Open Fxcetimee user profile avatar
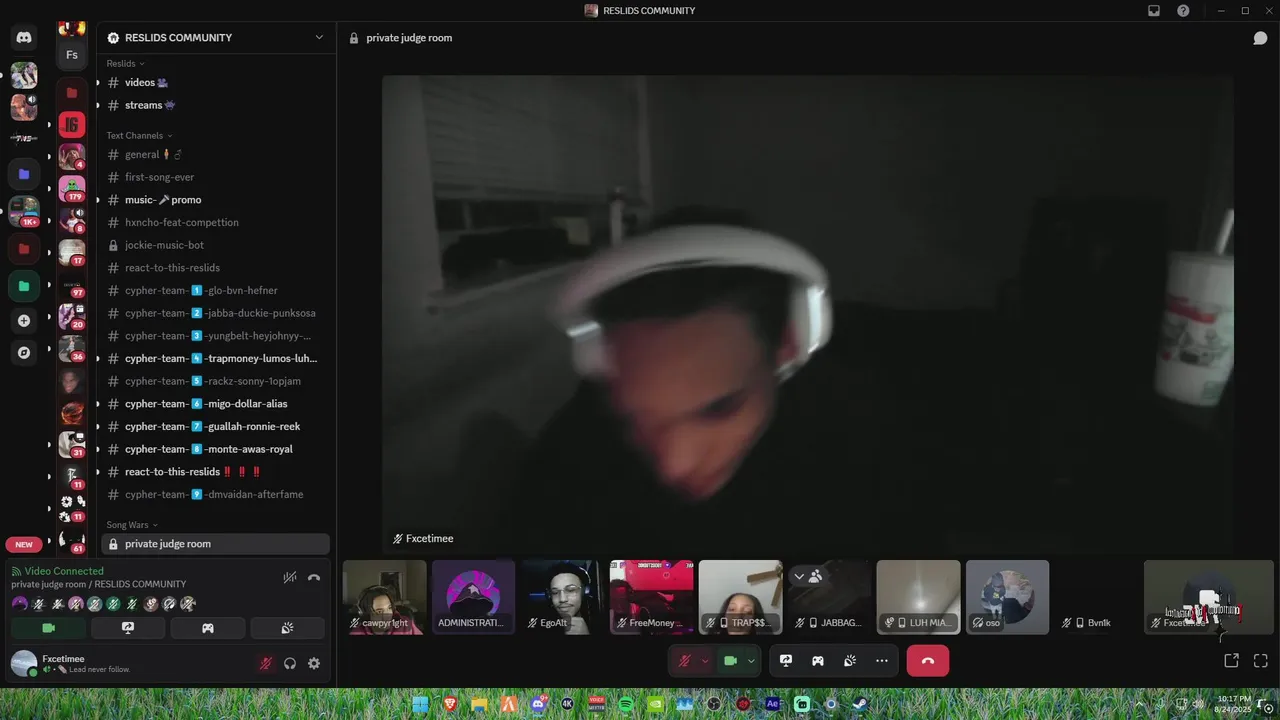The height and width of the screenshot is (720, 1280). click(x=24, y=663)
